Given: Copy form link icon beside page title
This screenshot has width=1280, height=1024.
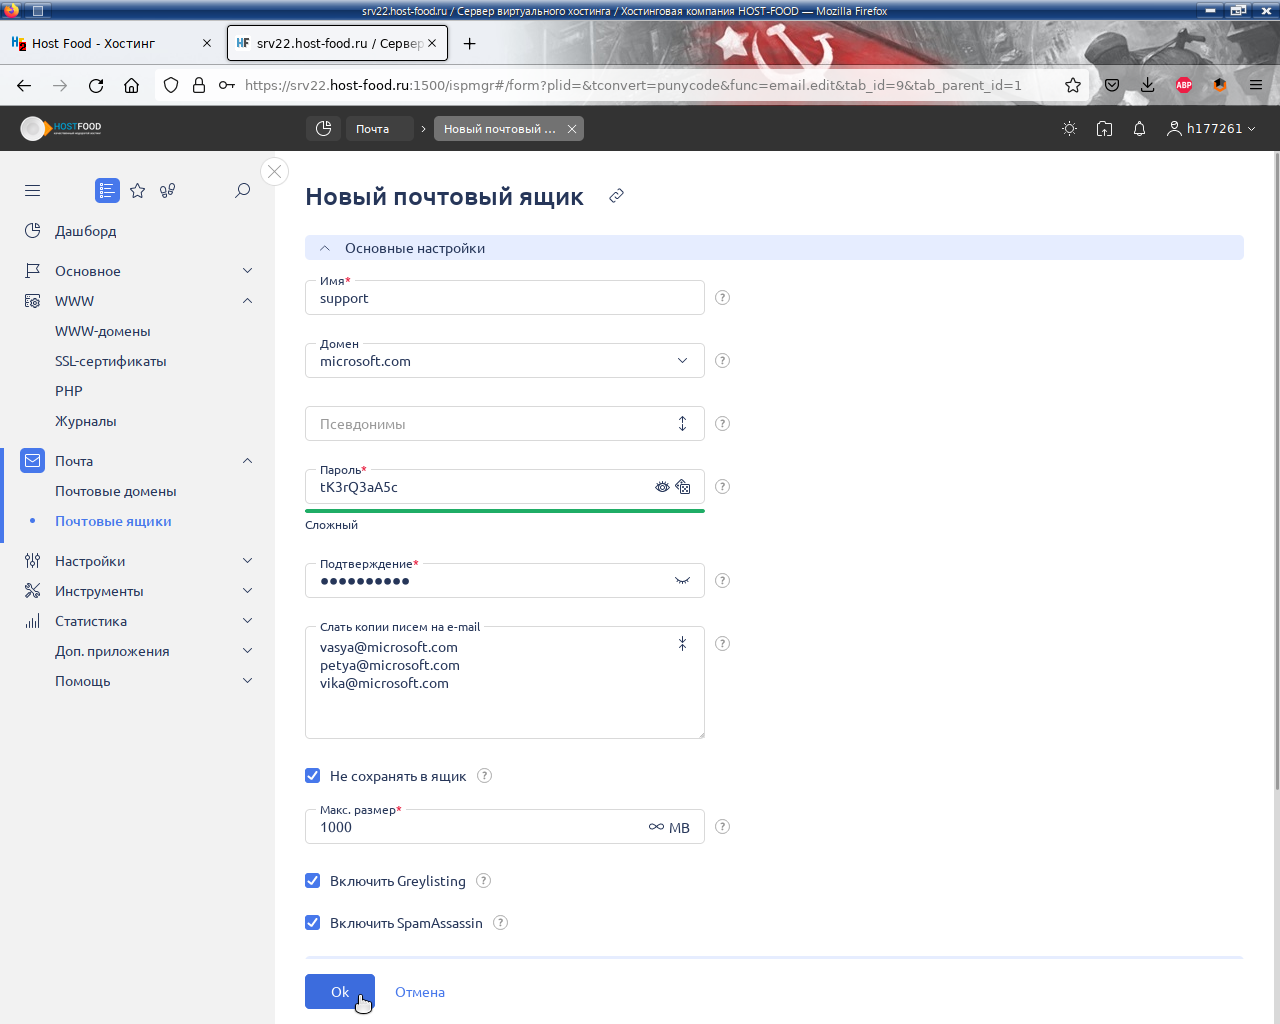Looking at the screenshot, I should tap(616, 196).
